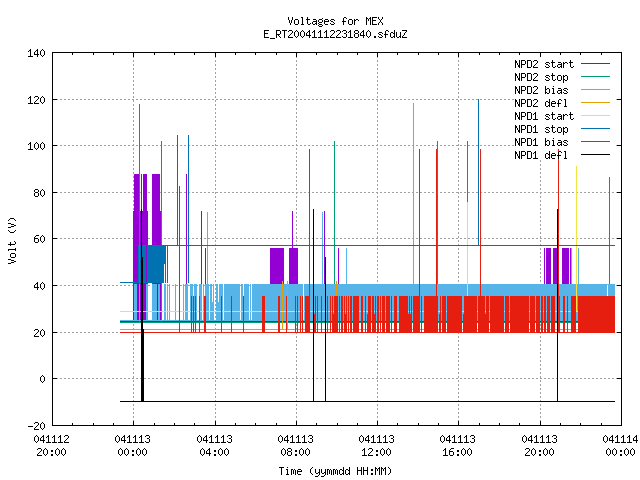Click the dark blue spike reaching 120 V

click(x=478, y=171)
